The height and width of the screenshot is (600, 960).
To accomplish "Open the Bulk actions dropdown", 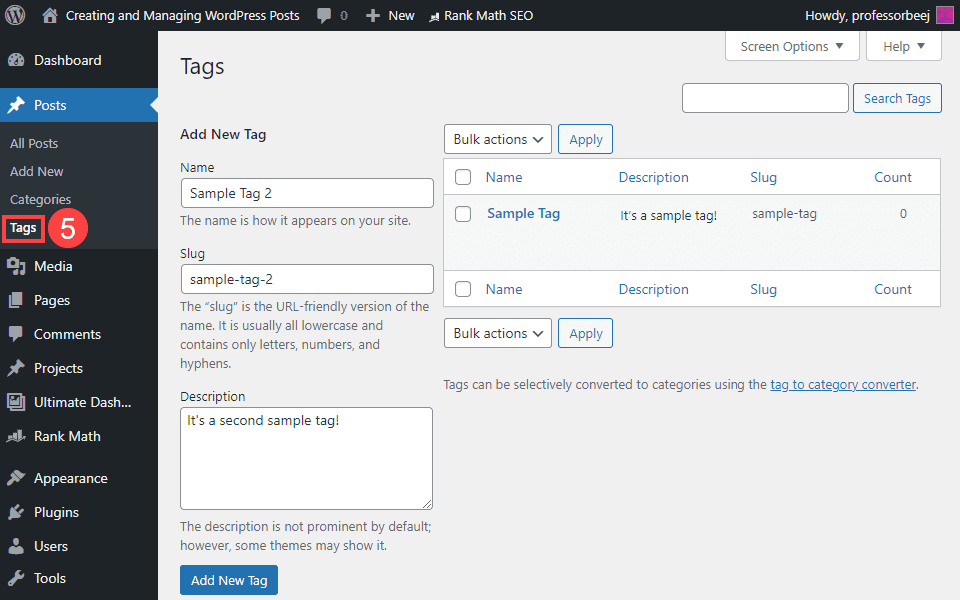I will click(497, 139).
